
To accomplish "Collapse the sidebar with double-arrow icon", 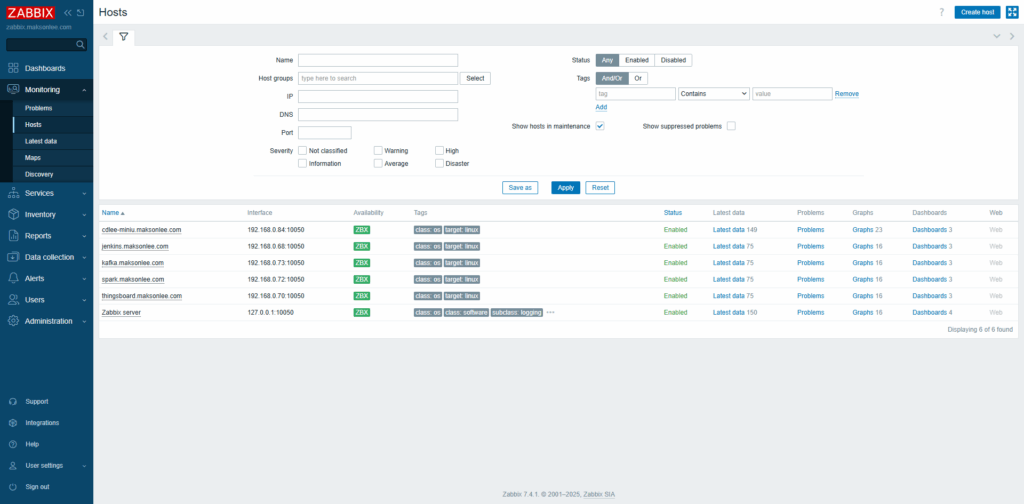I will point(67,12).
